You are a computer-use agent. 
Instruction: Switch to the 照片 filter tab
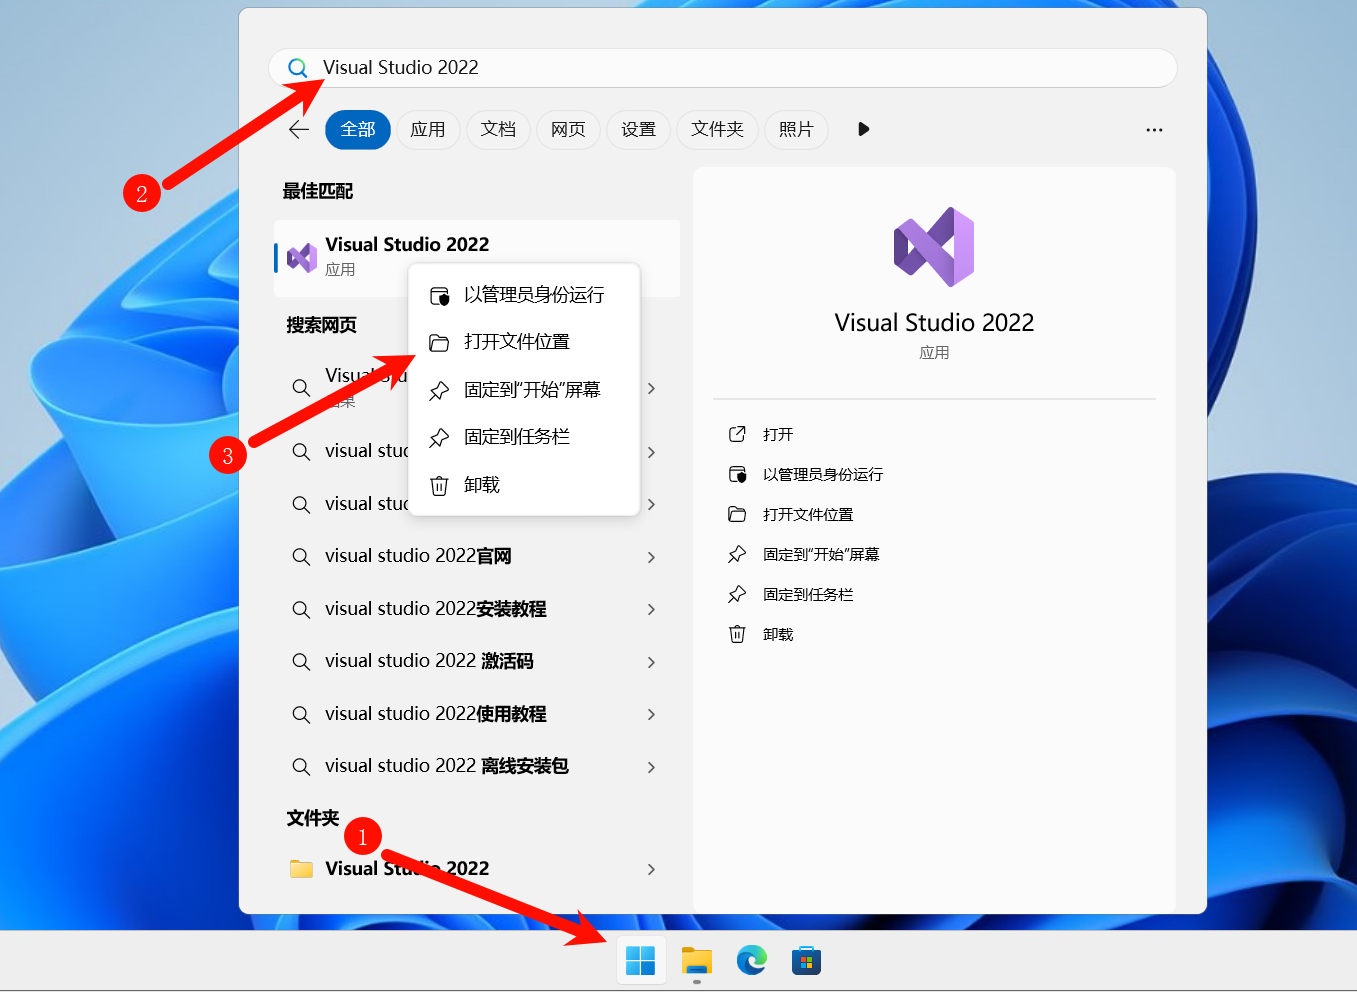coord(796,129)
